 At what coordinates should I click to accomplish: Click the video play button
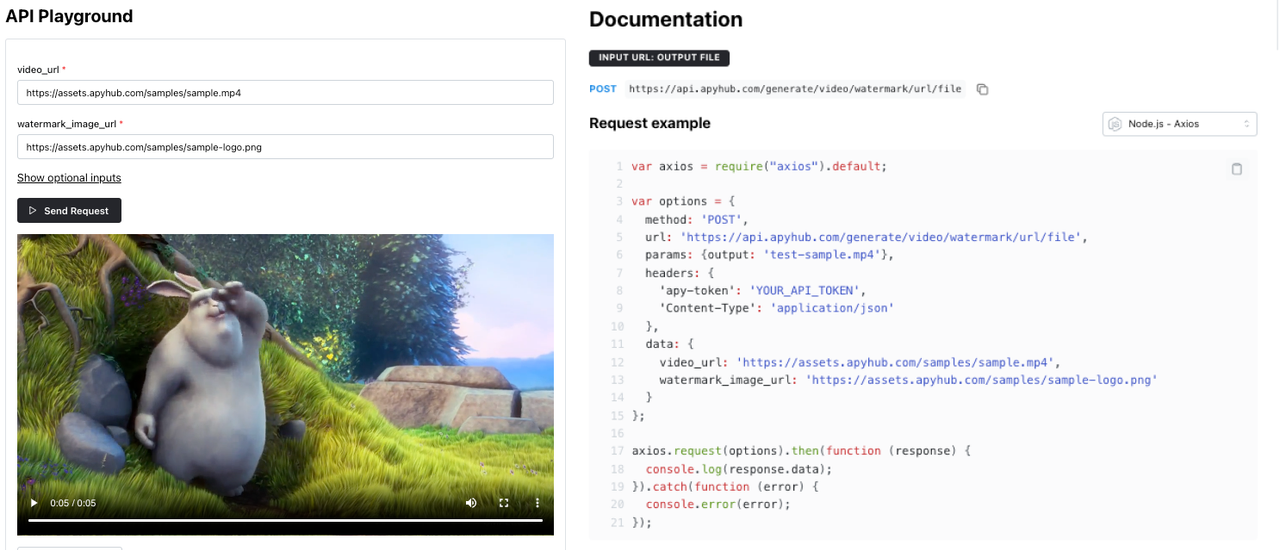pyautogui.click(x=34, y=503)
